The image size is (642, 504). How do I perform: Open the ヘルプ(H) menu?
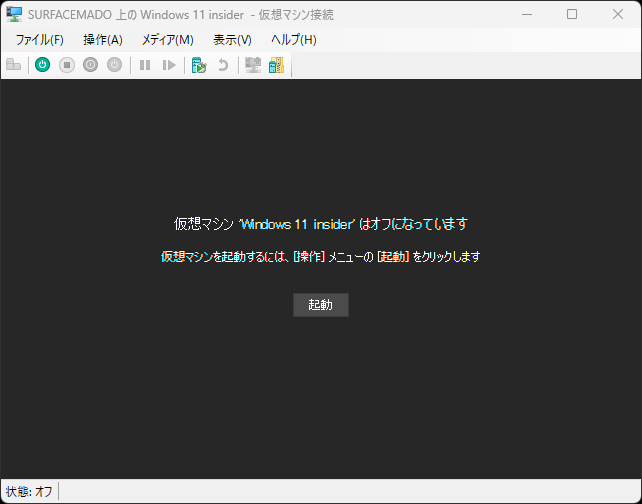point(294,40)
